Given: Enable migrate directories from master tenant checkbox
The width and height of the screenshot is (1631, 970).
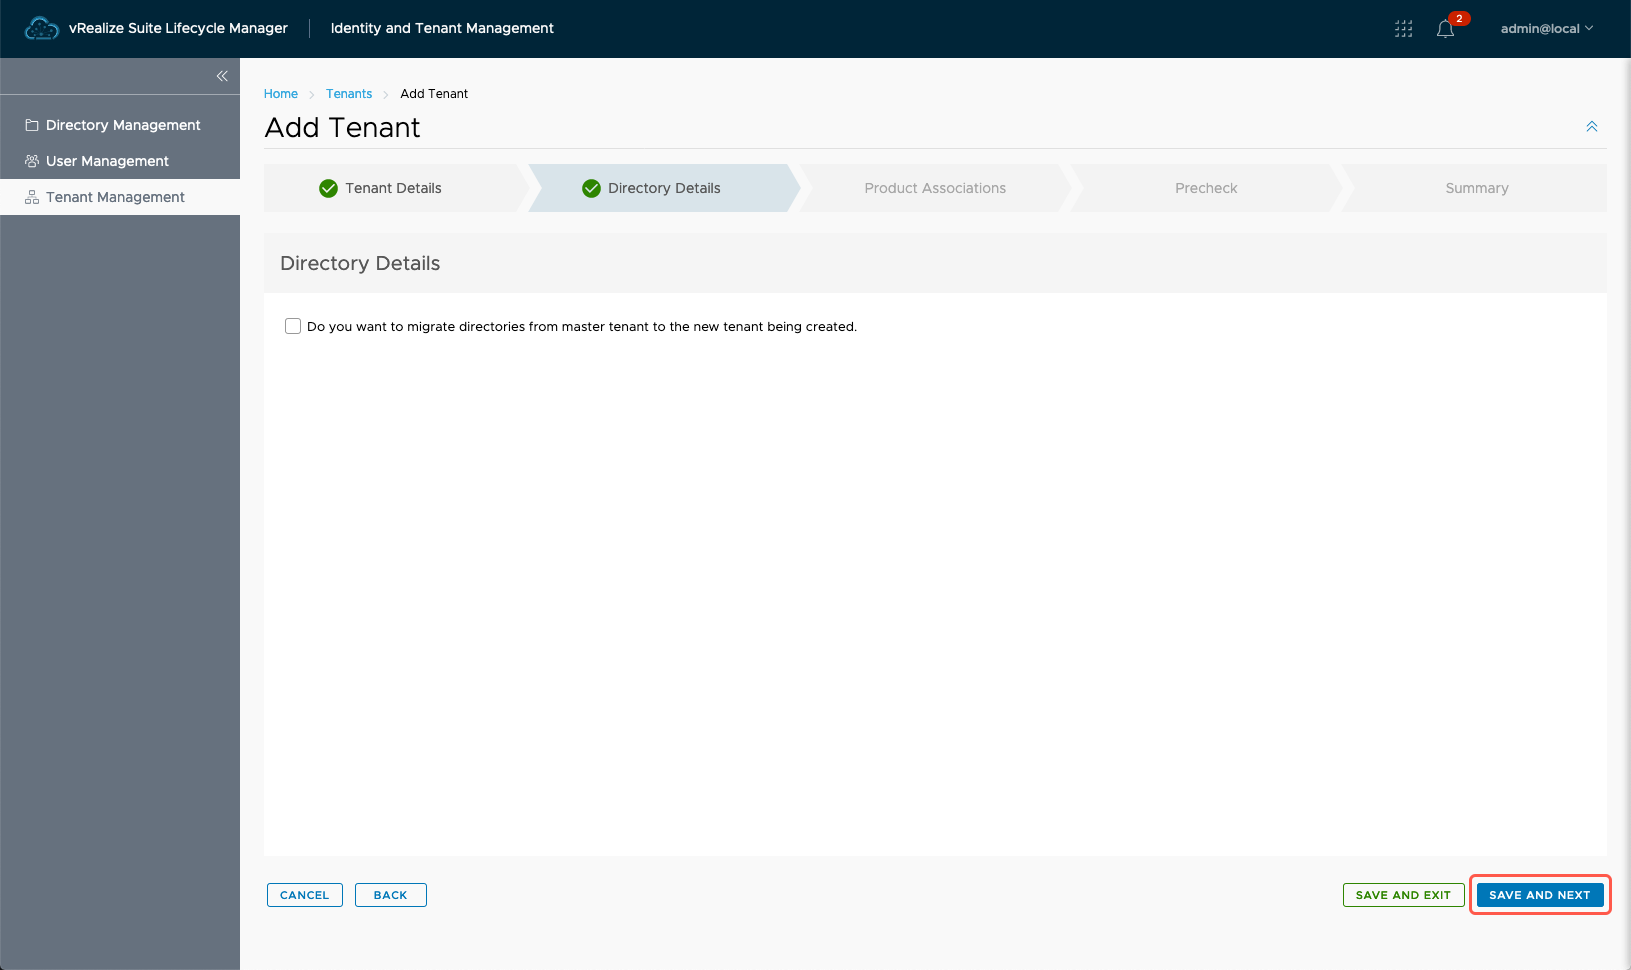Looking at the screenshot, I should pos(293,326).
